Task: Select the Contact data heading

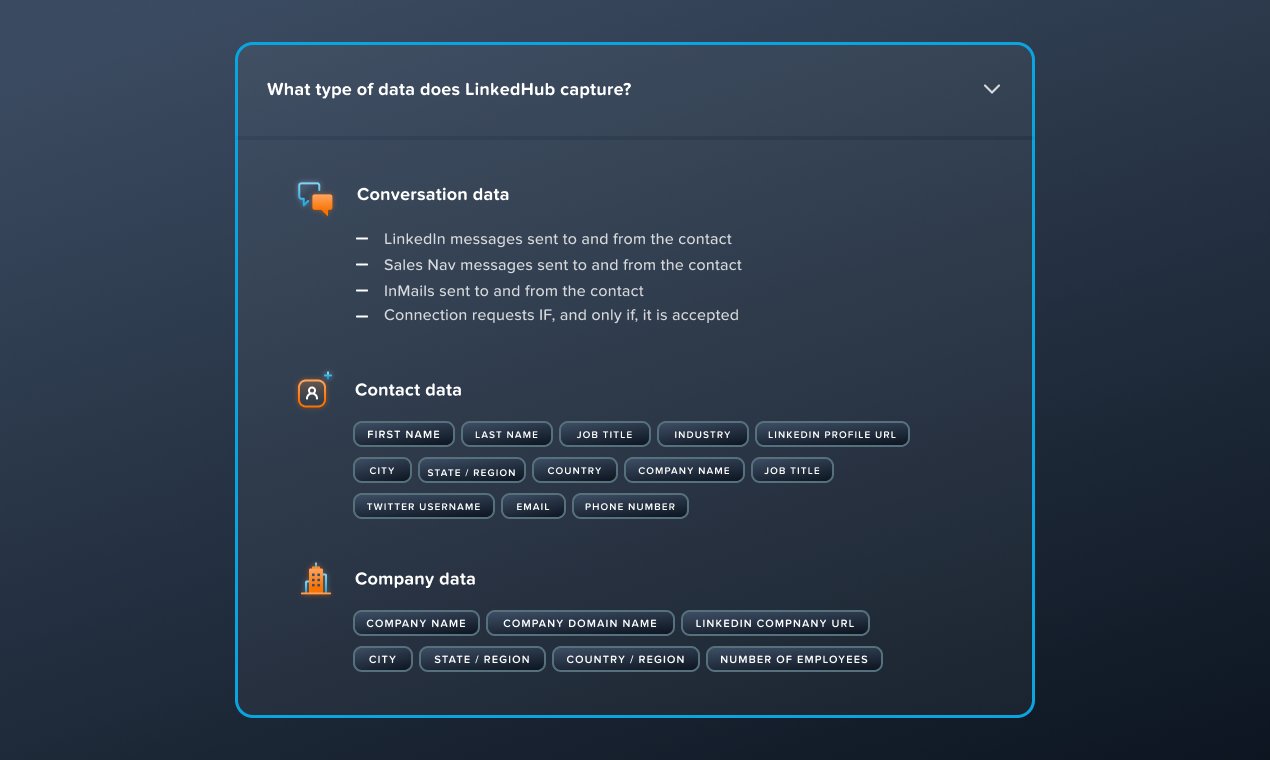Action: tap(408, 390)
